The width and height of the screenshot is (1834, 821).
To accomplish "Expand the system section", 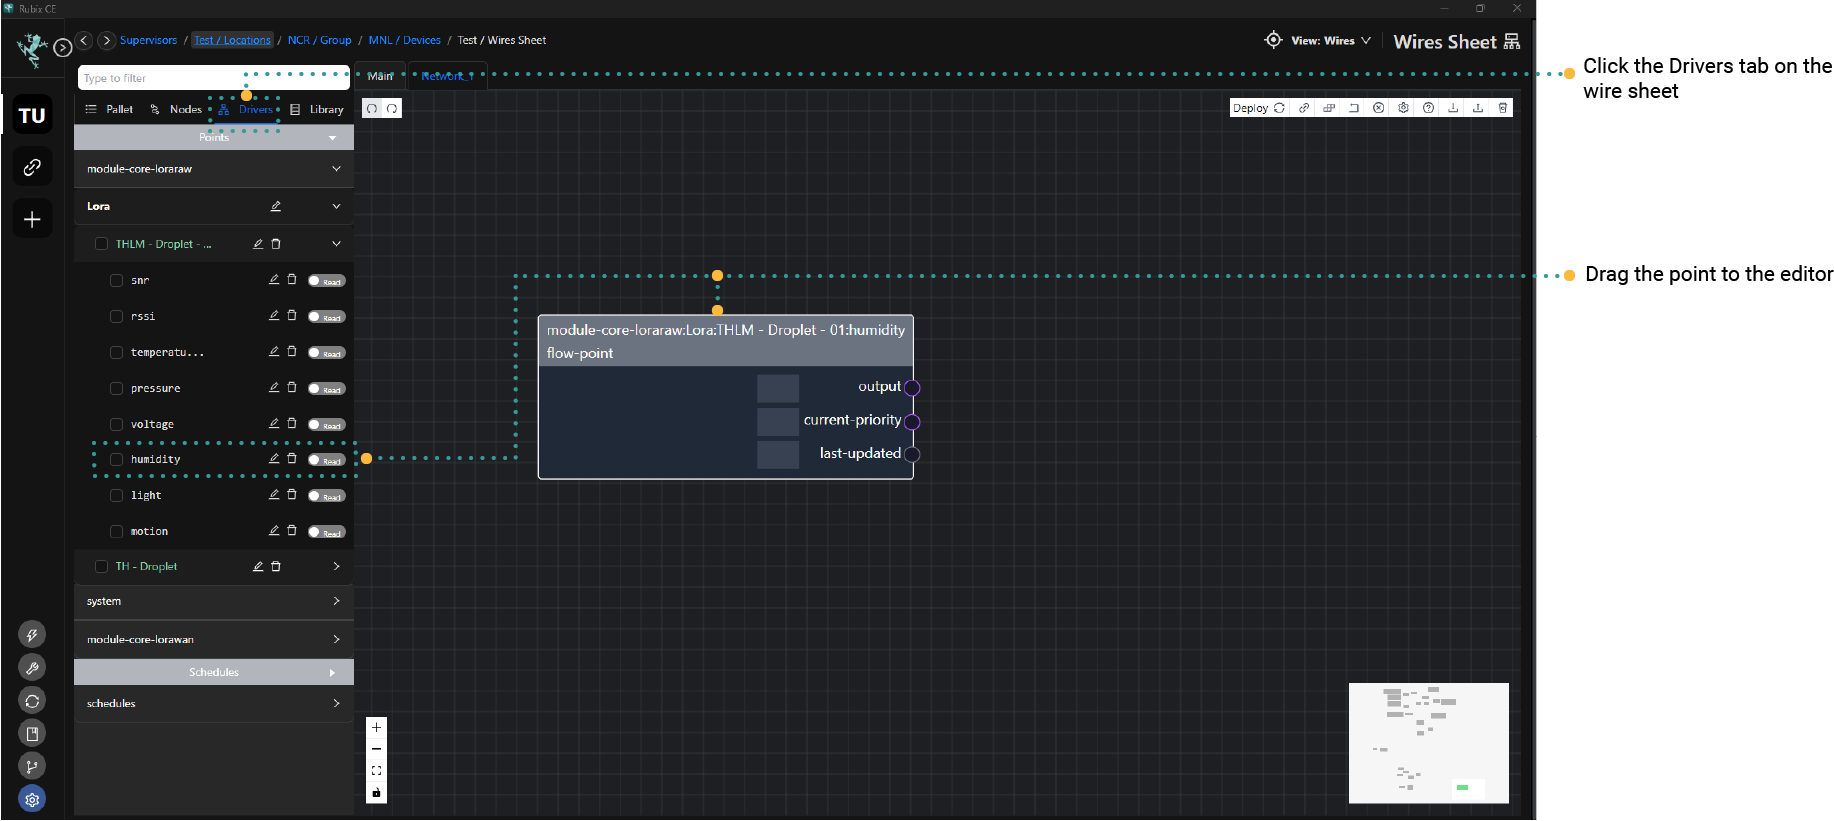I will pos(336,601).
